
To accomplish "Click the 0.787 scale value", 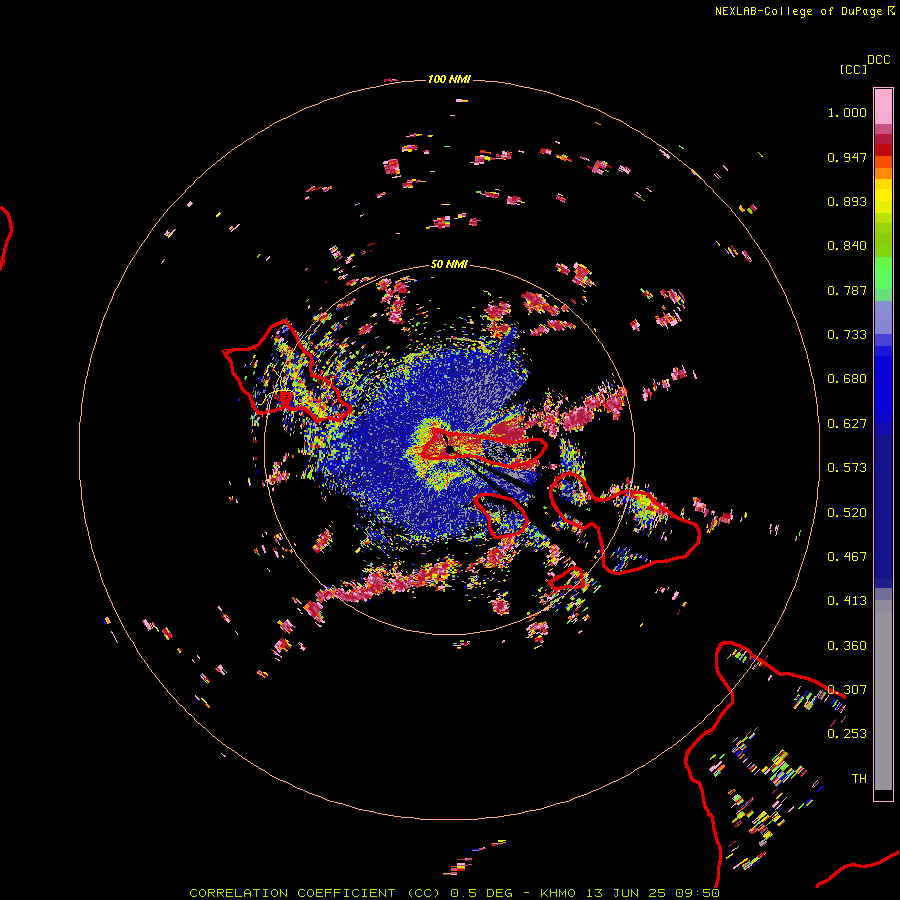I will pyautogui.click(x=847, y=290).
